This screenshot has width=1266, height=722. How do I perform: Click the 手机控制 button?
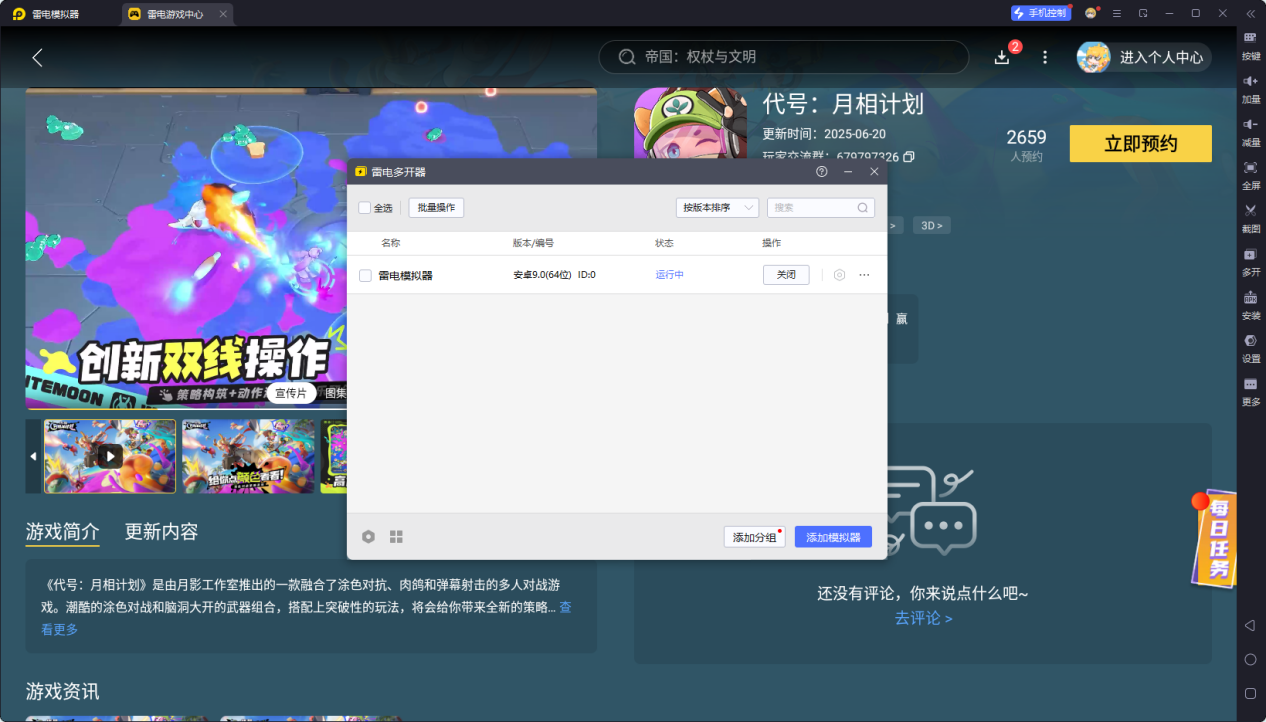pyautogui.click(x=1039, y=13)
